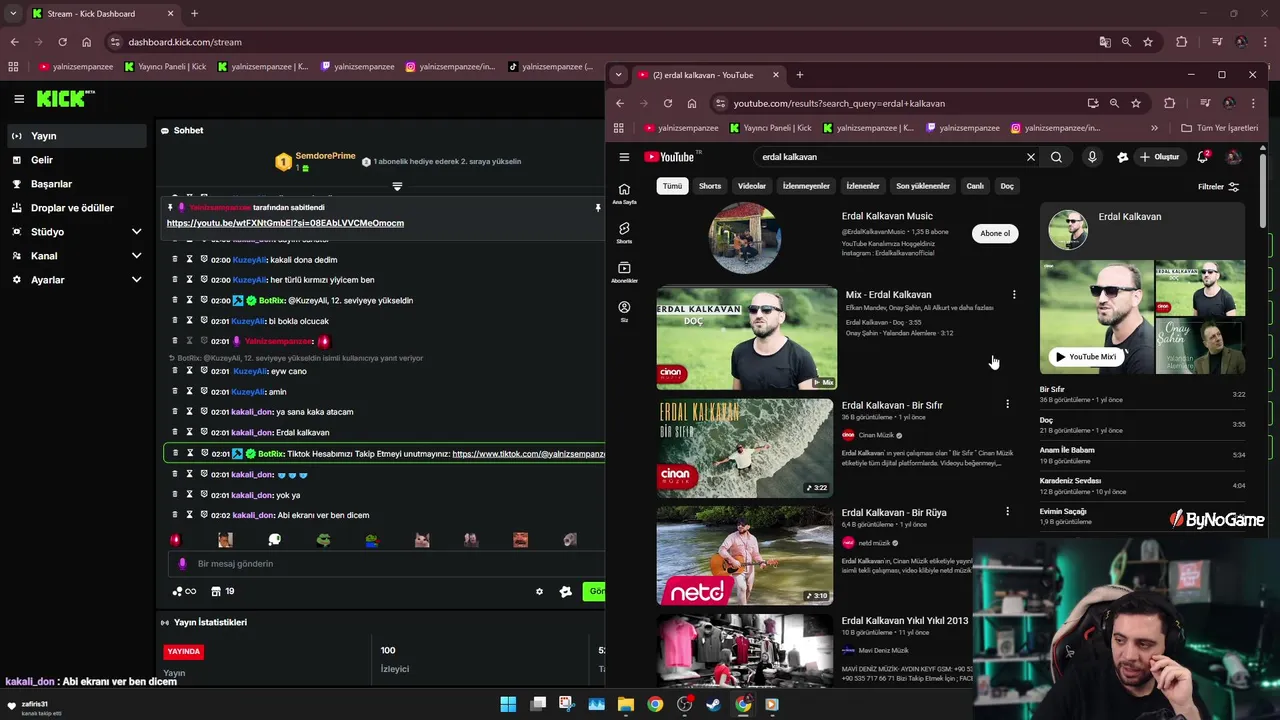Open Erdal Kalkavan - Bir Sıfır thumbnail

pos(745,448)
